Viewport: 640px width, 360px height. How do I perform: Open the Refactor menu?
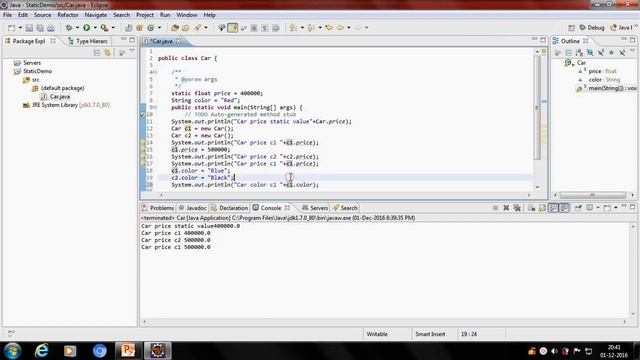pyautogui.click(x=68, y=15)
